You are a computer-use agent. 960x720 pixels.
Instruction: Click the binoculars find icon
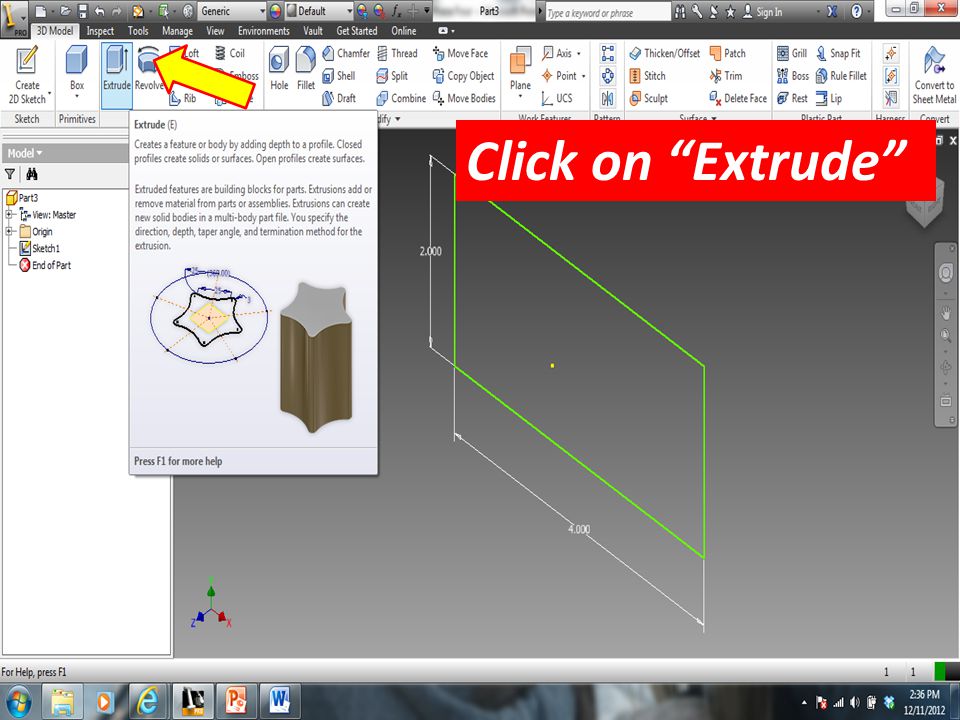coord(32,174)
